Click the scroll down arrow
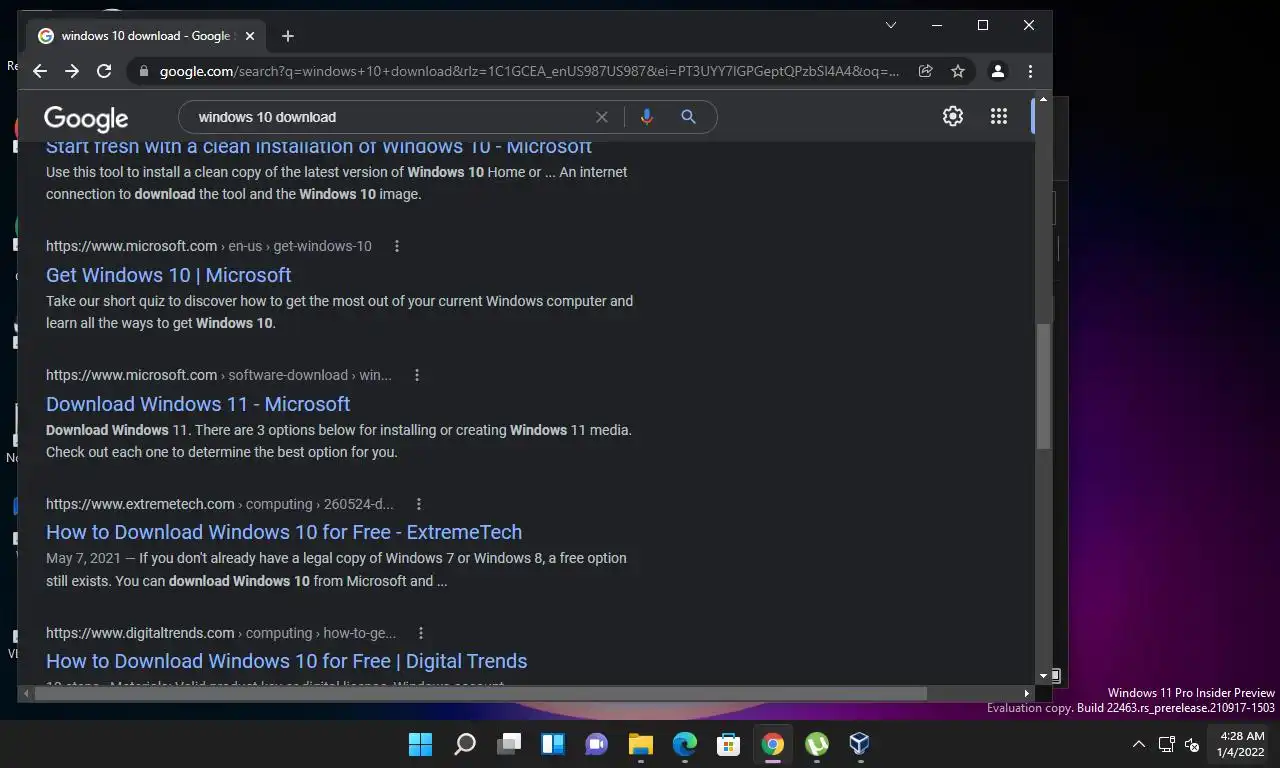This screenshot has width=1280, height=768. [x=1043, y=676]
